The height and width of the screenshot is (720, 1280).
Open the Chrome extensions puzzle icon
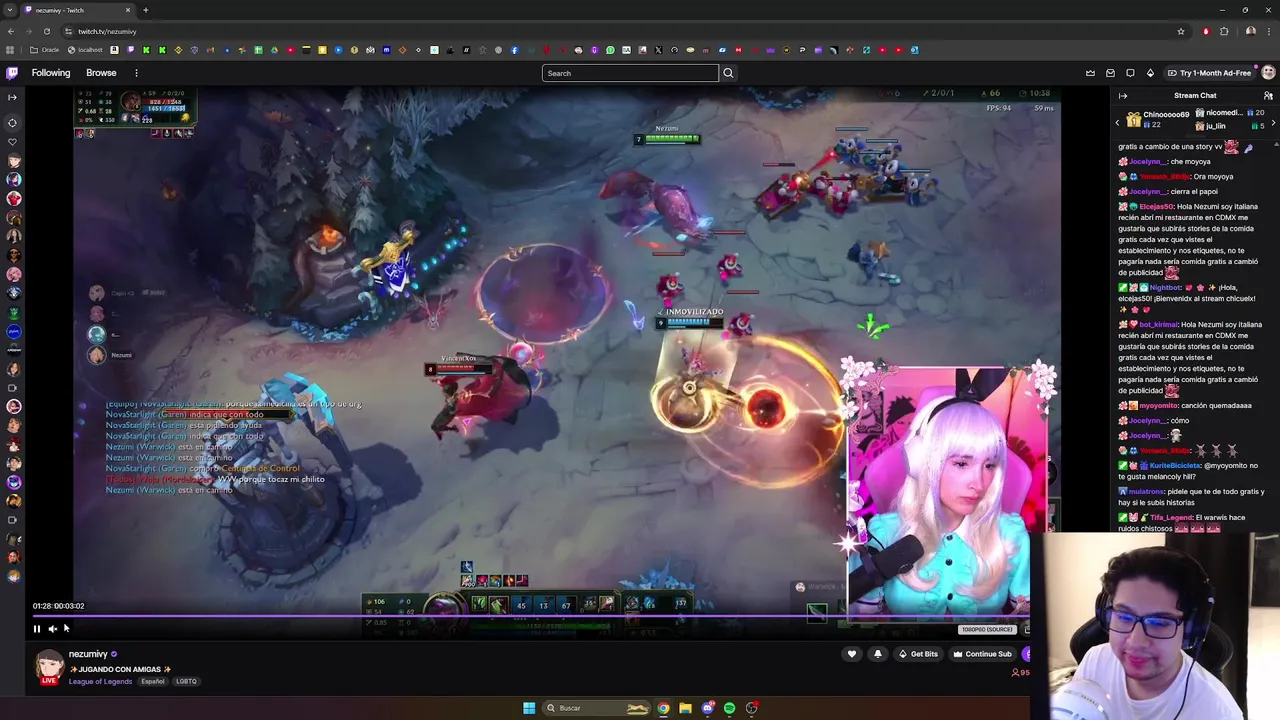pos(1224,31)
